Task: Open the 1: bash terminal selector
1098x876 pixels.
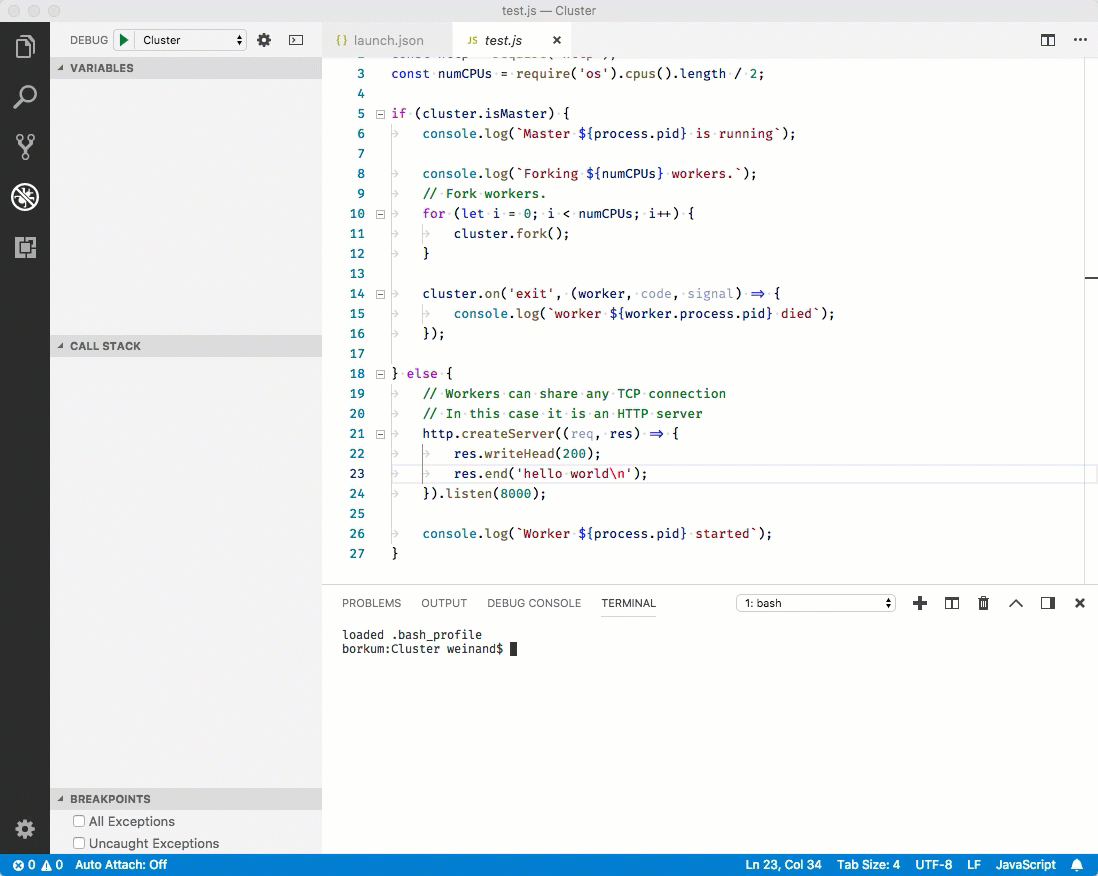Action: click(815, 603)
